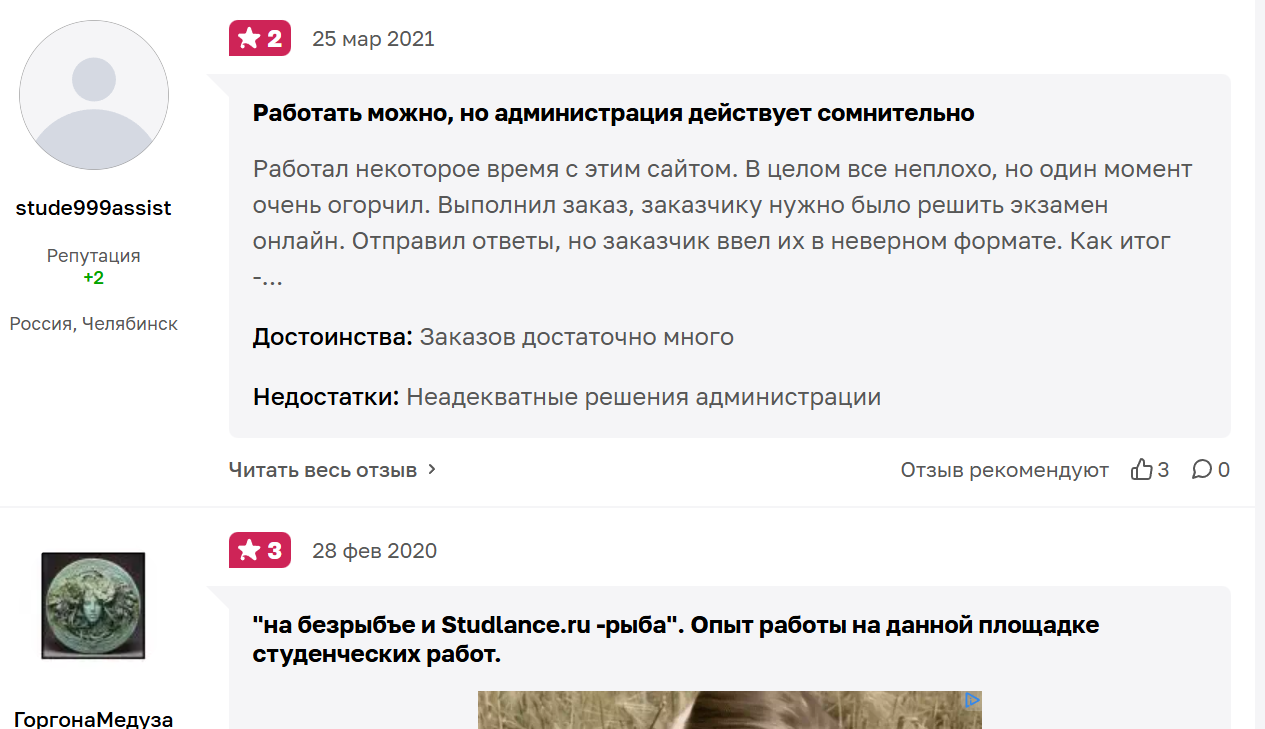Click the 2-star rating badge
The image size is (1265, 729).
click(x=260, y=39)
